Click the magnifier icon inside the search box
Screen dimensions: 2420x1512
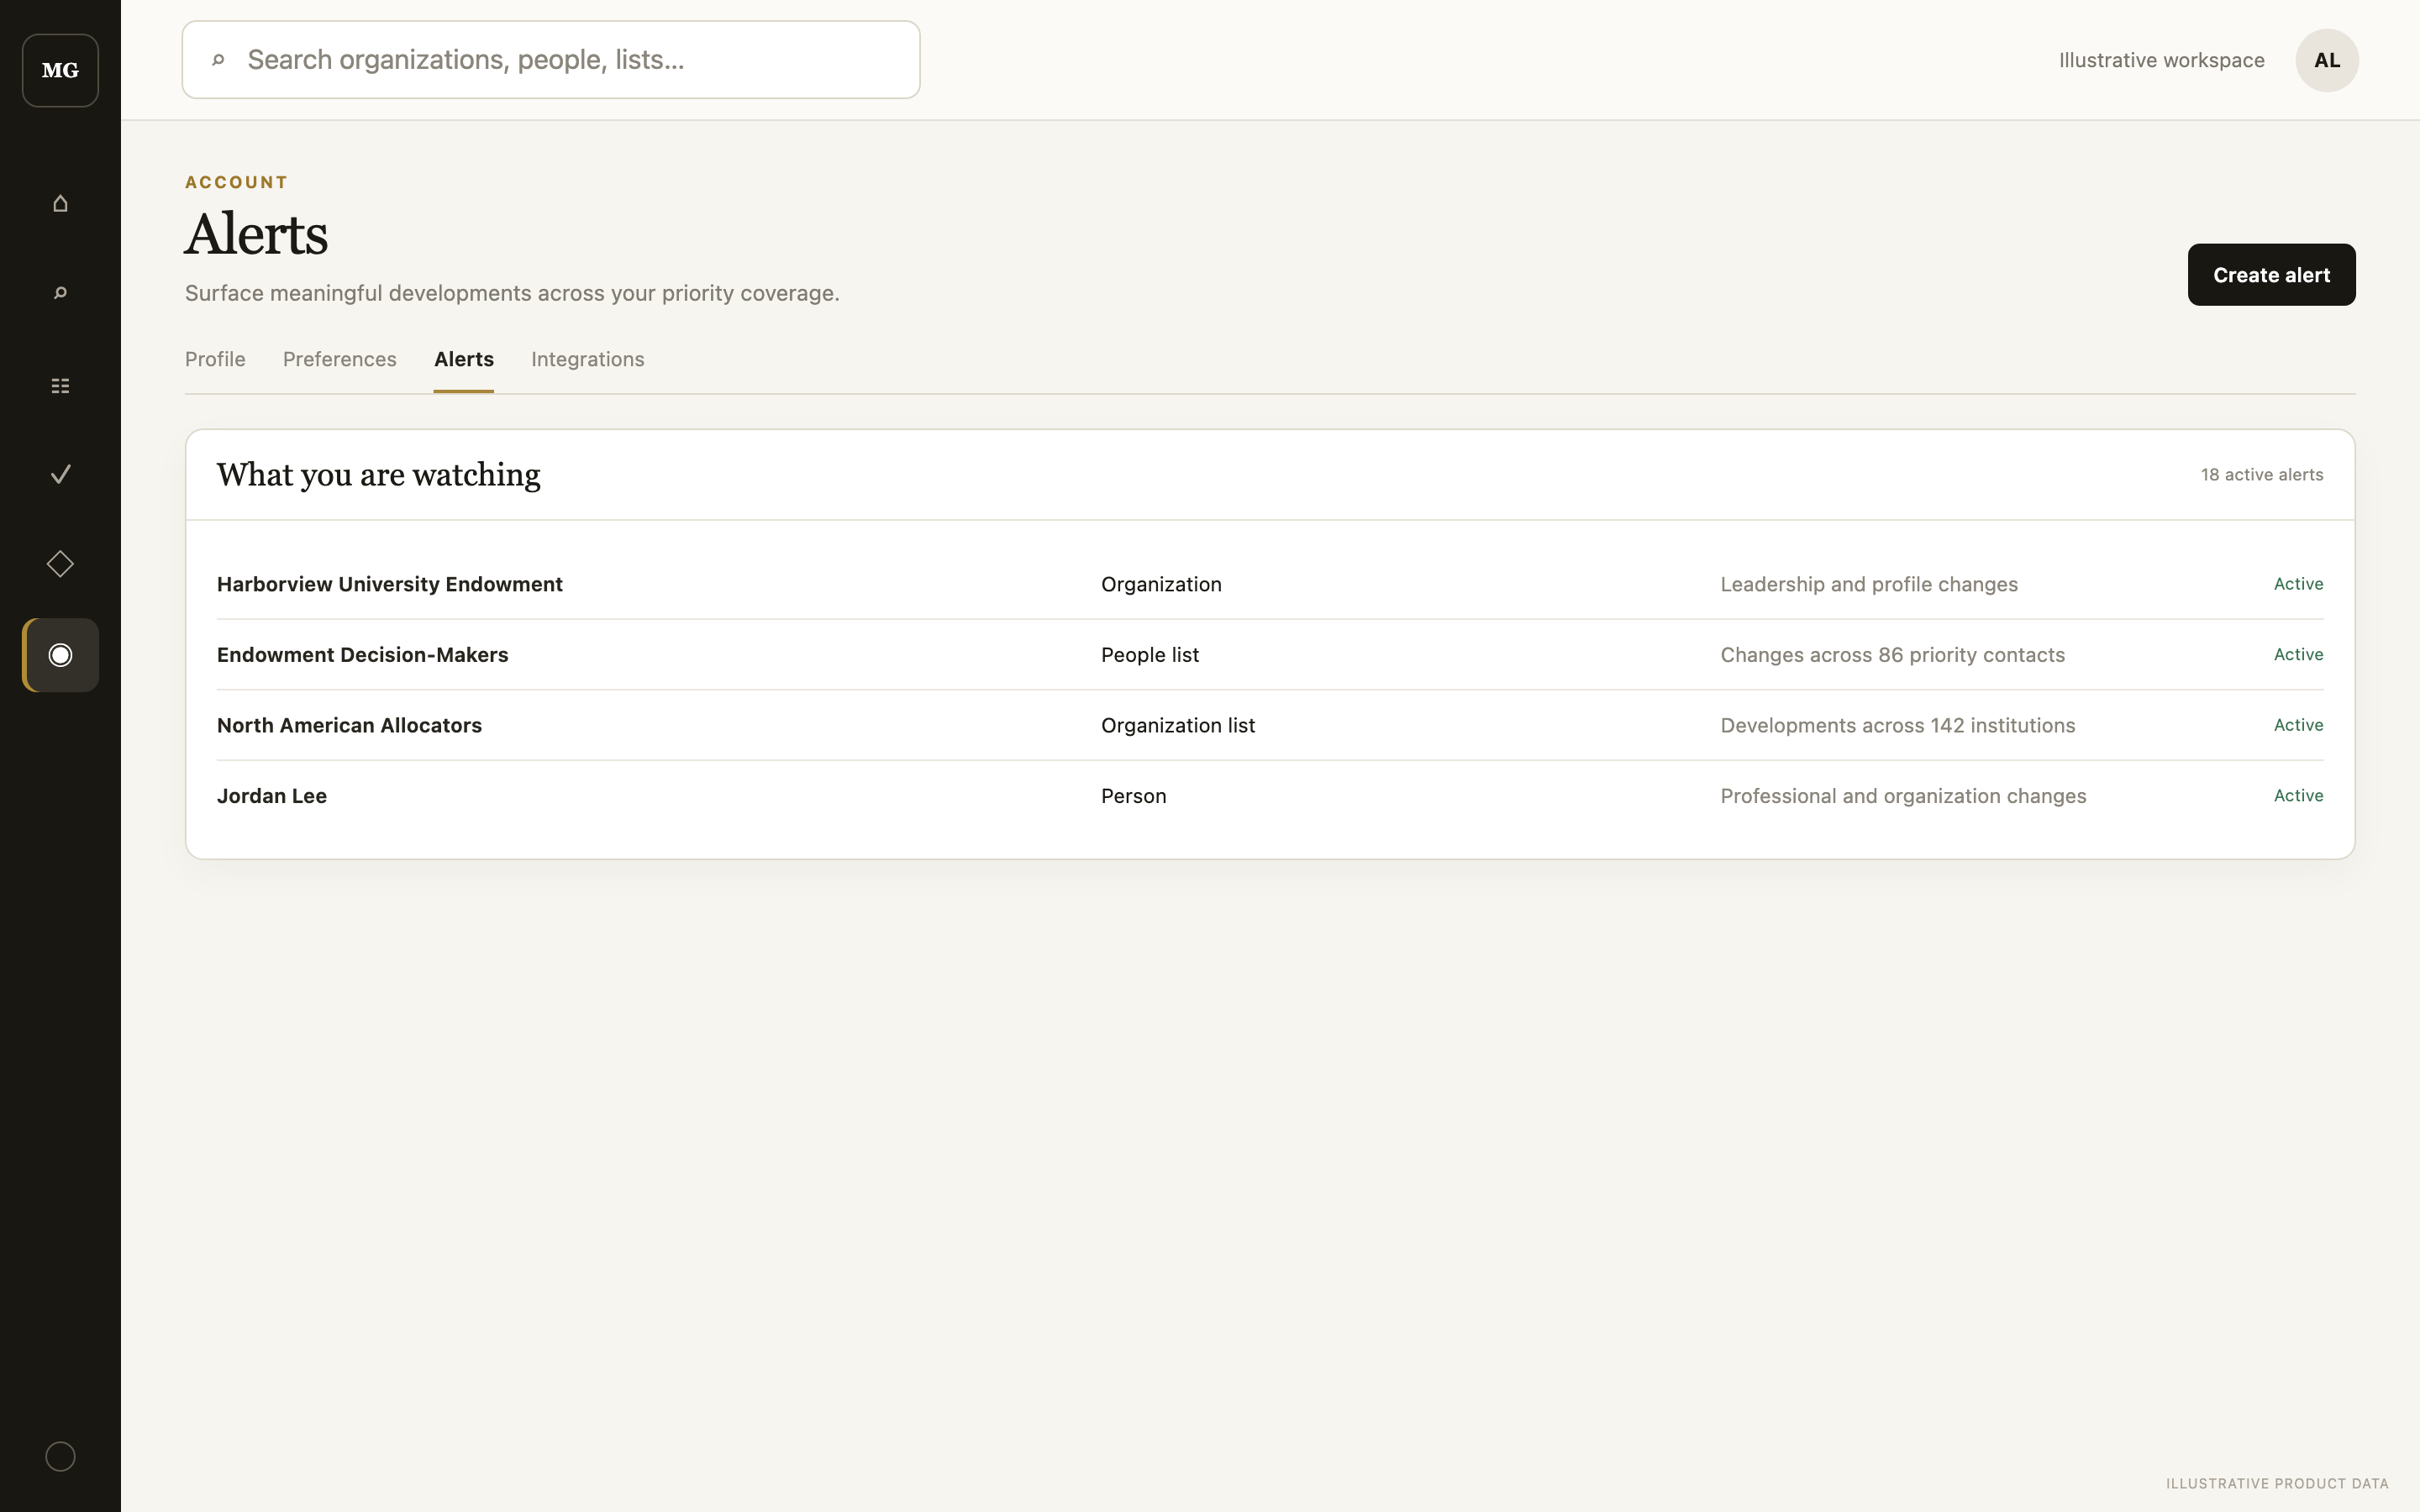pos(218,60)
